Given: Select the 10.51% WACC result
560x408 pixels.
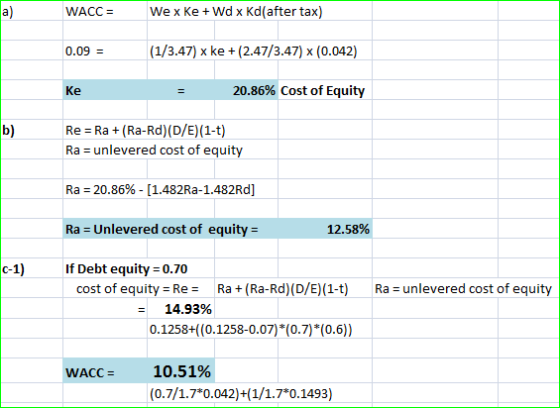Looking at the screenshot, I should click(182, 372).
